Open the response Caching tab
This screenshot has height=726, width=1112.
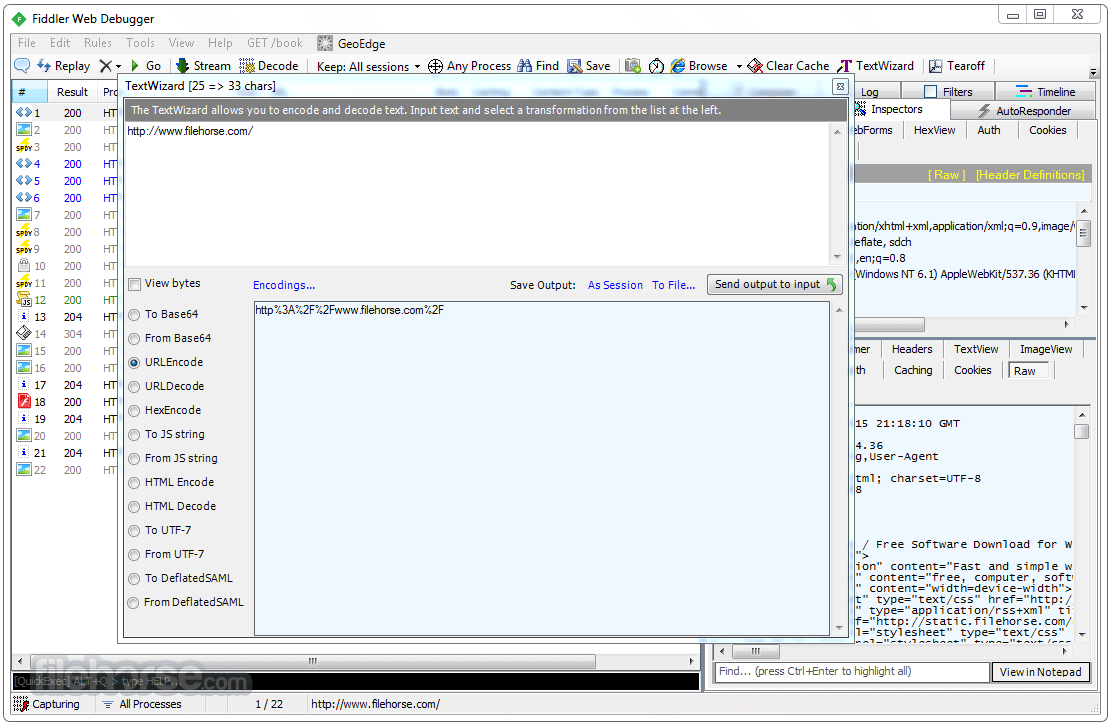coord(913,370)
